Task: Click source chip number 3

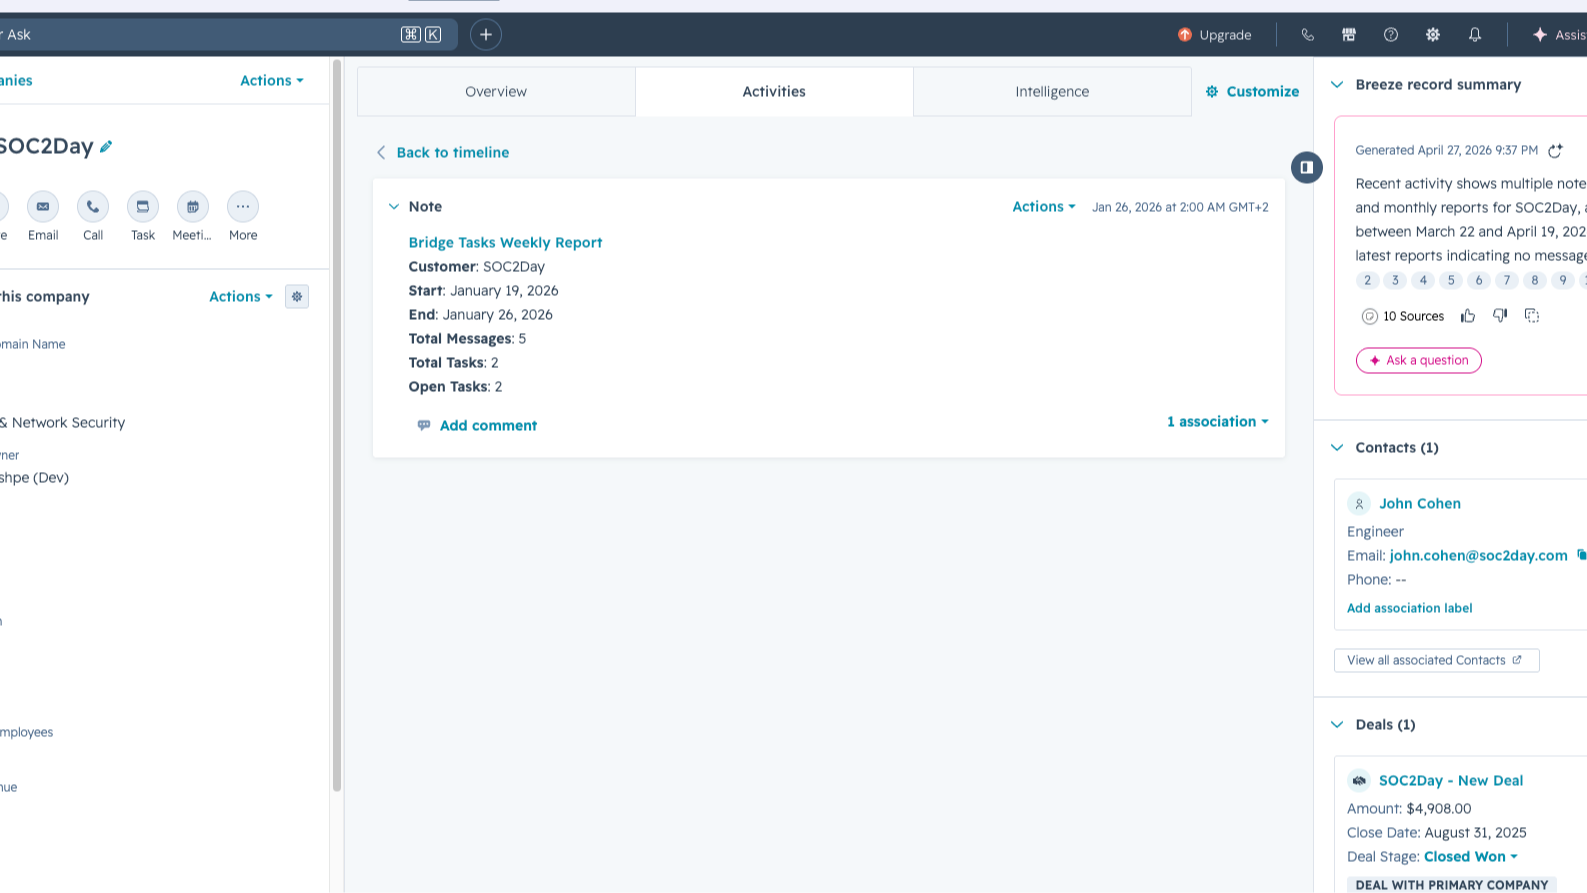Action: (1395, 280)
